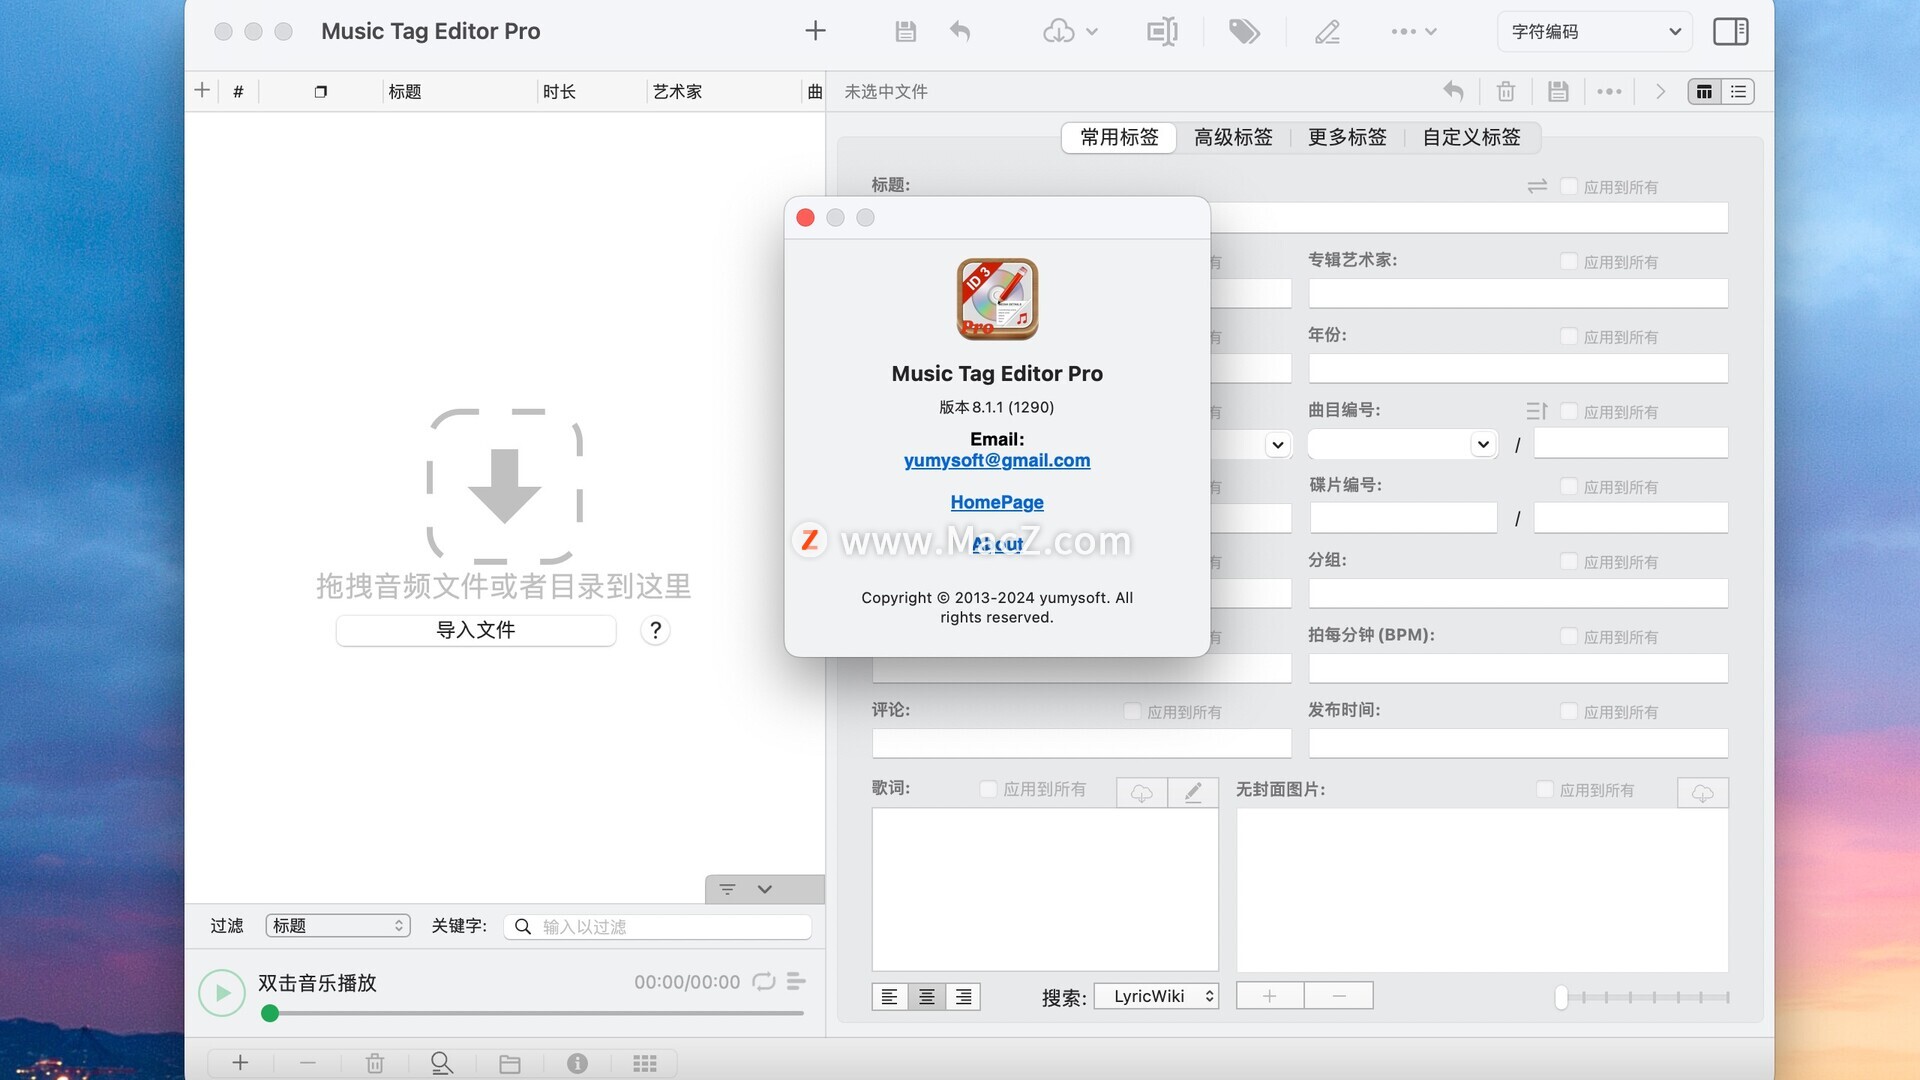Click the revert arrow in the tag editor header
Viewport: 1920px width, 1080px height.
coord(1453,91)
